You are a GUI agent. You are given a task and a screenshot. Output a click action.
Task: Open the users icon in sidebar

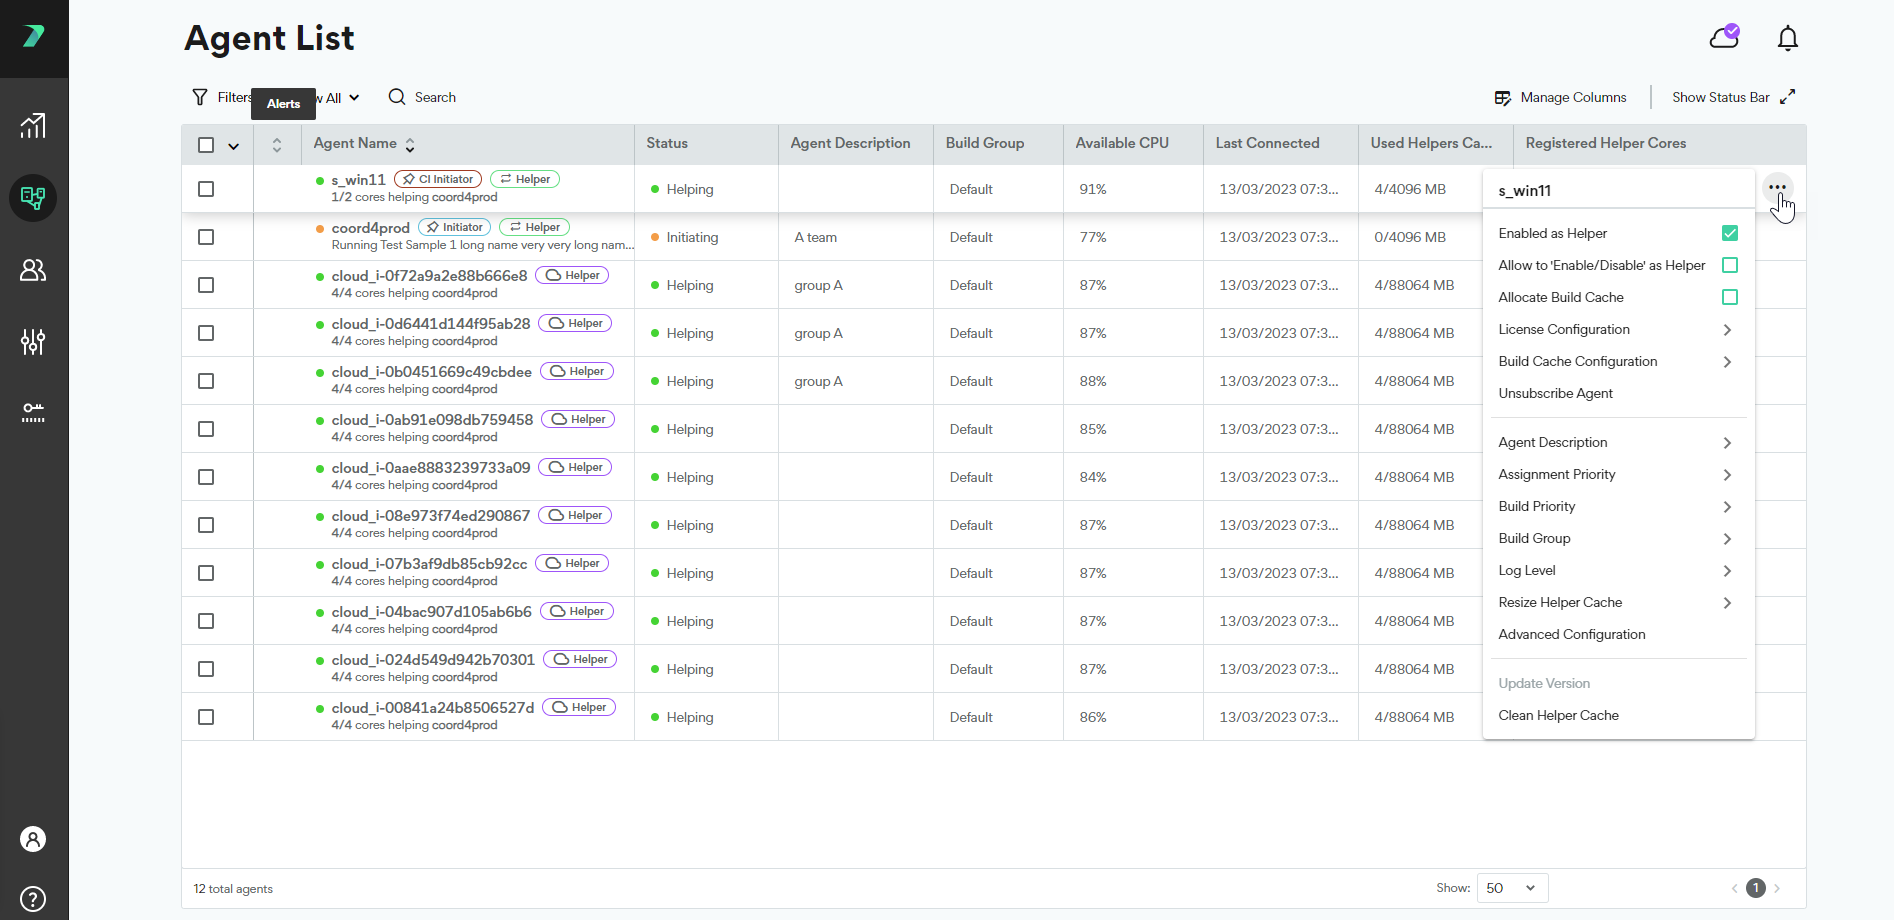[33, 270]
